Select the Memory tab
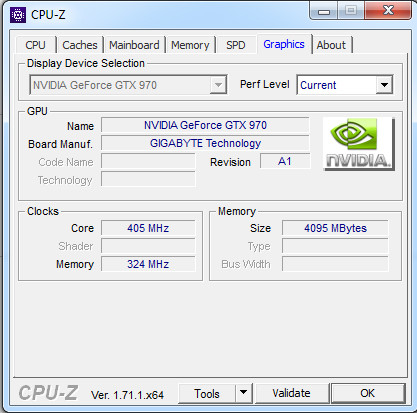Viewport: 417px width, 413px height. 190,45
